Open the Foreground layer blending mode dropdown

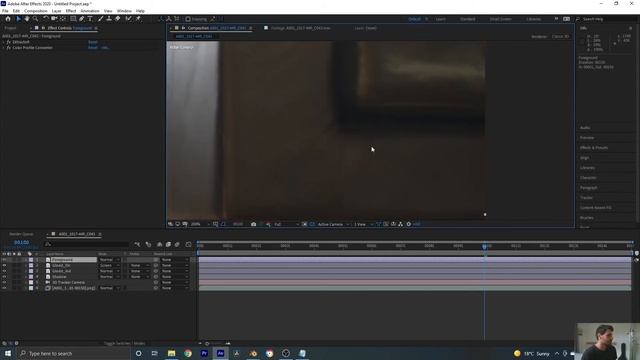coord(109,260)
